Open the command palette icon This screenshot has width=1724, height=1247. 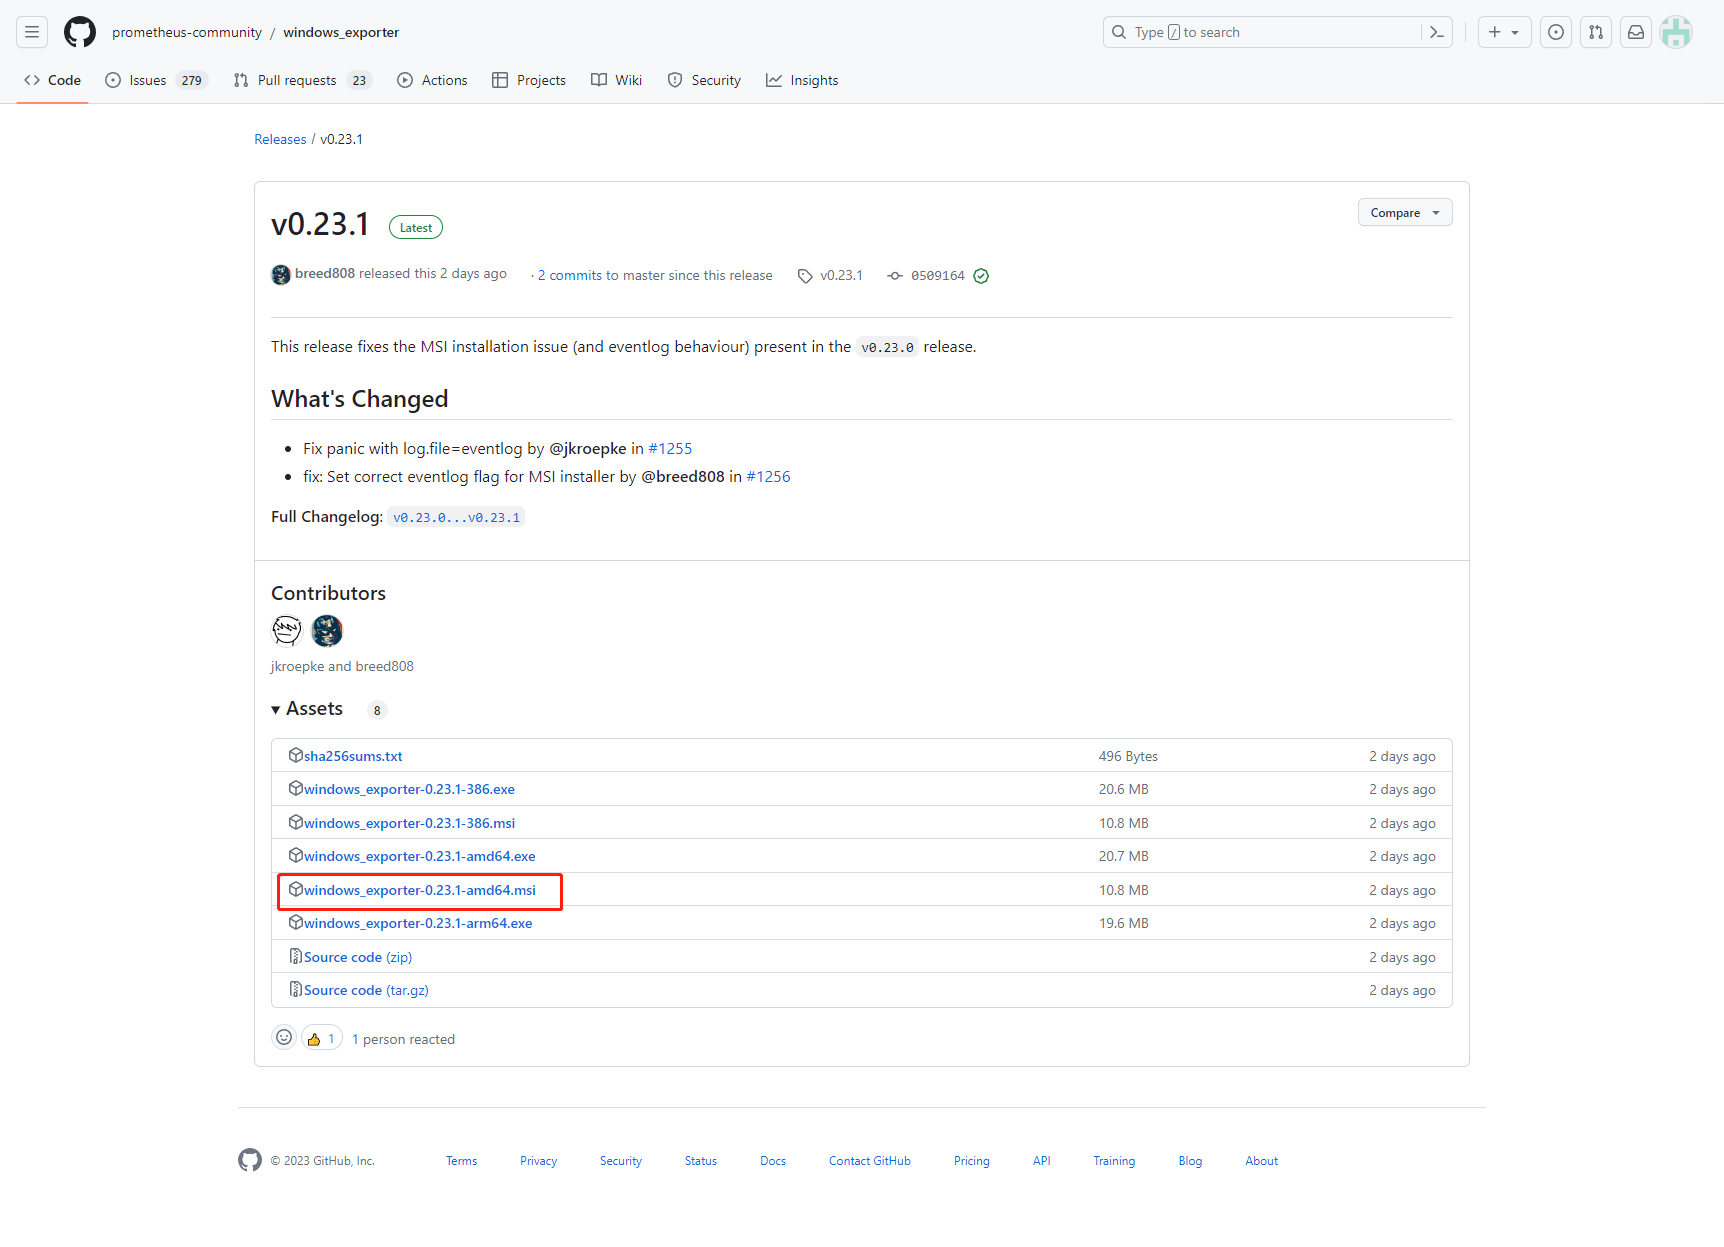pyautogui.click(x=1437, y=32)
